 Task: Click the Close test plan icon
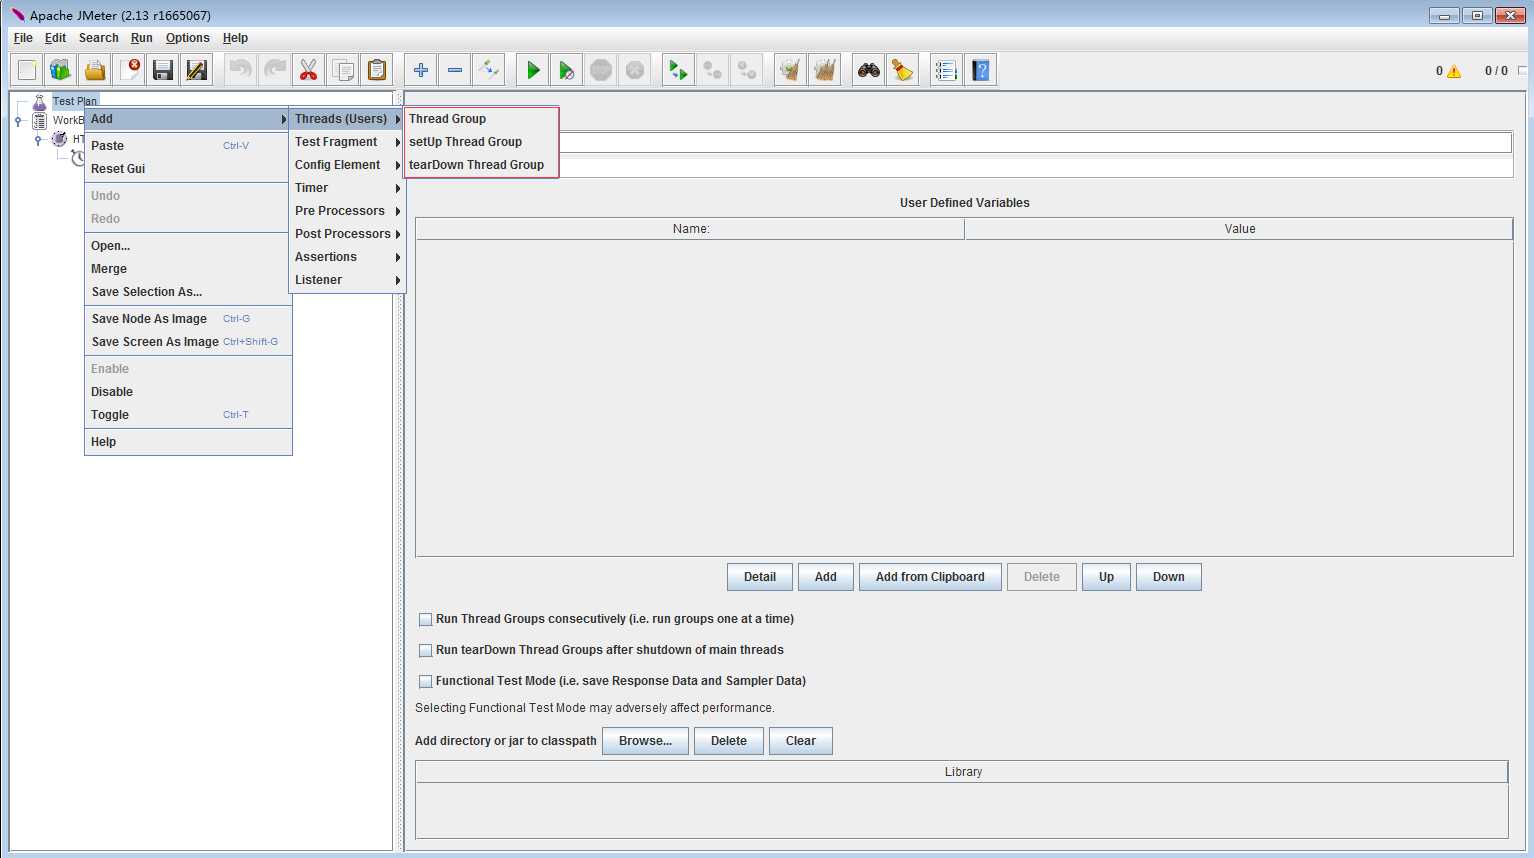pos(129,70)
